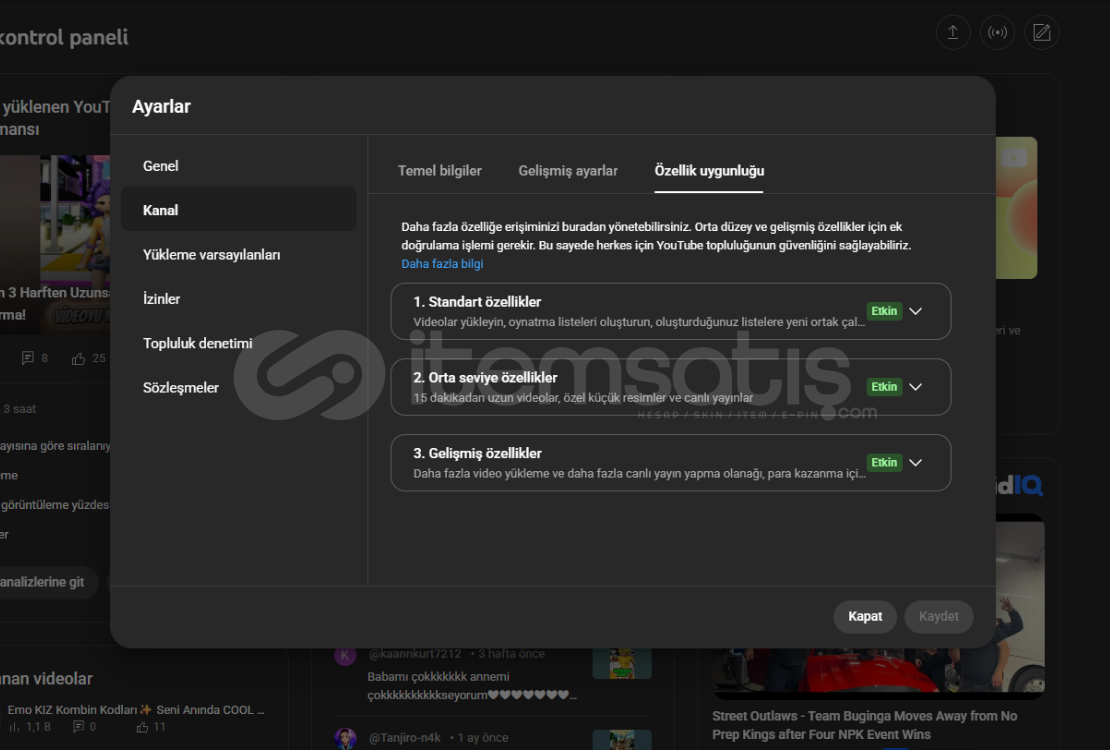Open Genel settings section

pyautogui.click(x=161, y=166)
